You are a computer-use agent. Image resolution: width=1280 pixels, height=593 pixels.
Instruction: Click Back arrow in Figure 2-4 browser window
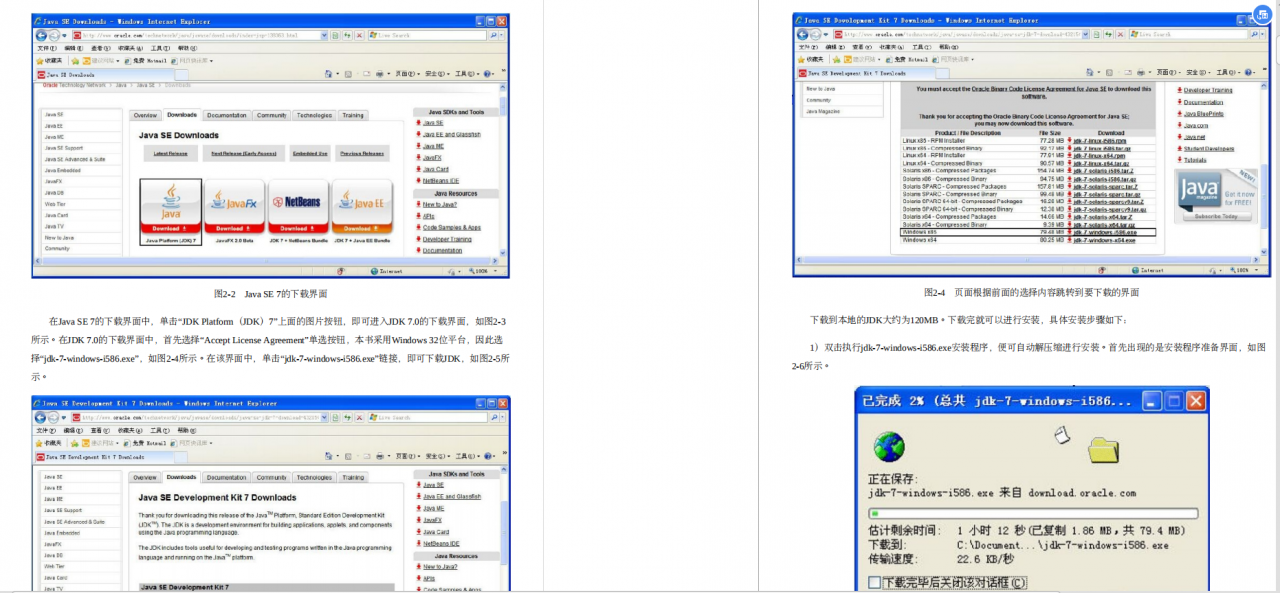(x=802, y=34)
